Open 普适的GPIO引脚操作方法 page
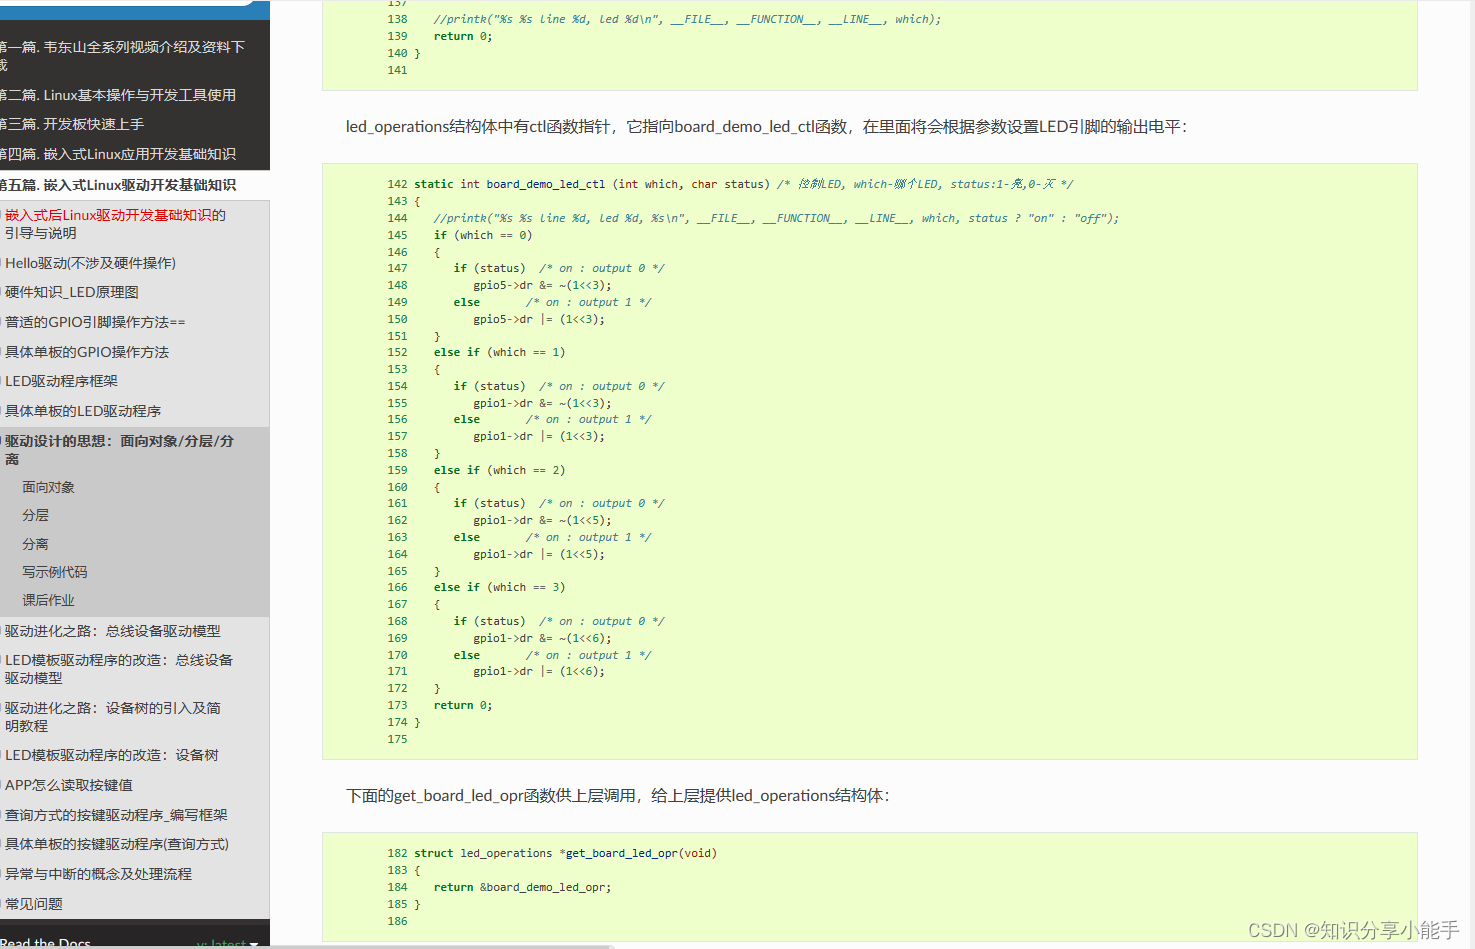This screenshot has height=949, width=1475. click(x=95, y=322)
